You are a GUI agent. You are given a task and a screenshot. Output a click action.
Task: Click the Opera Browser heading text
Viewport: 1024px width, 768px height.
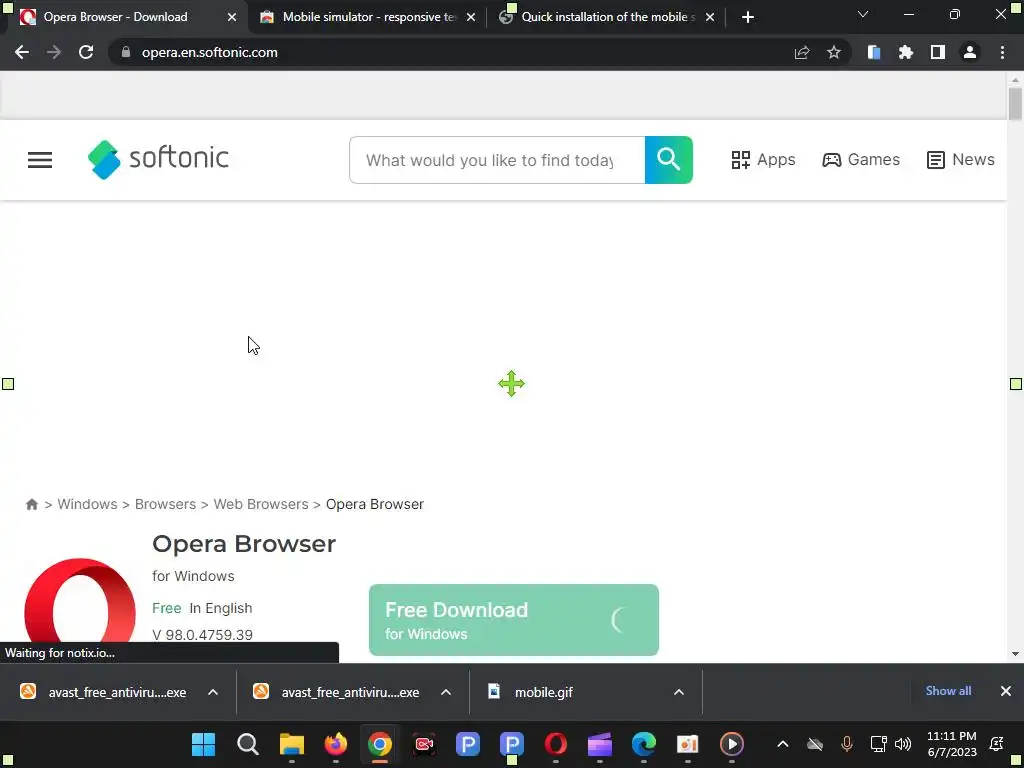coord(244,544)
